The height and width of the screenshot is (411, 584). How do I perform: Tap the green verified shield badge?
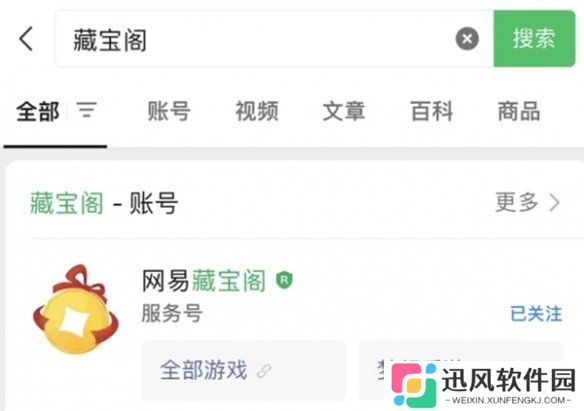[284, 280]
